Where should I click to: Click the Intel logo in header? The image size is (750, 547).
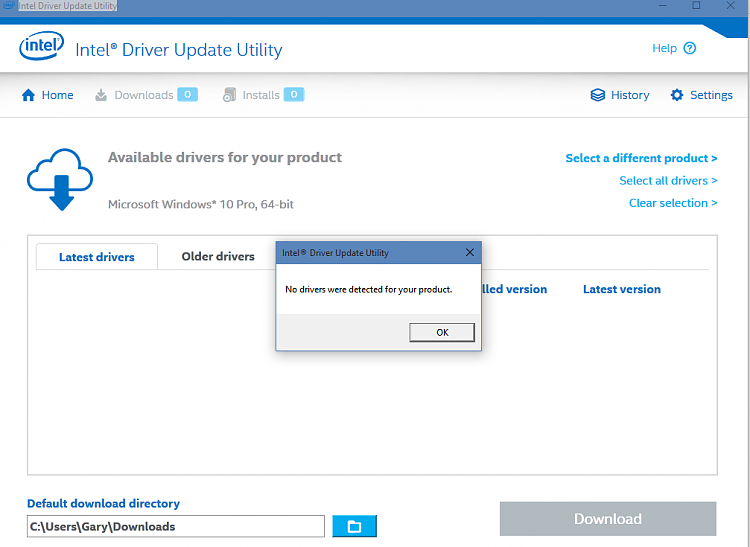pos(42,46)
